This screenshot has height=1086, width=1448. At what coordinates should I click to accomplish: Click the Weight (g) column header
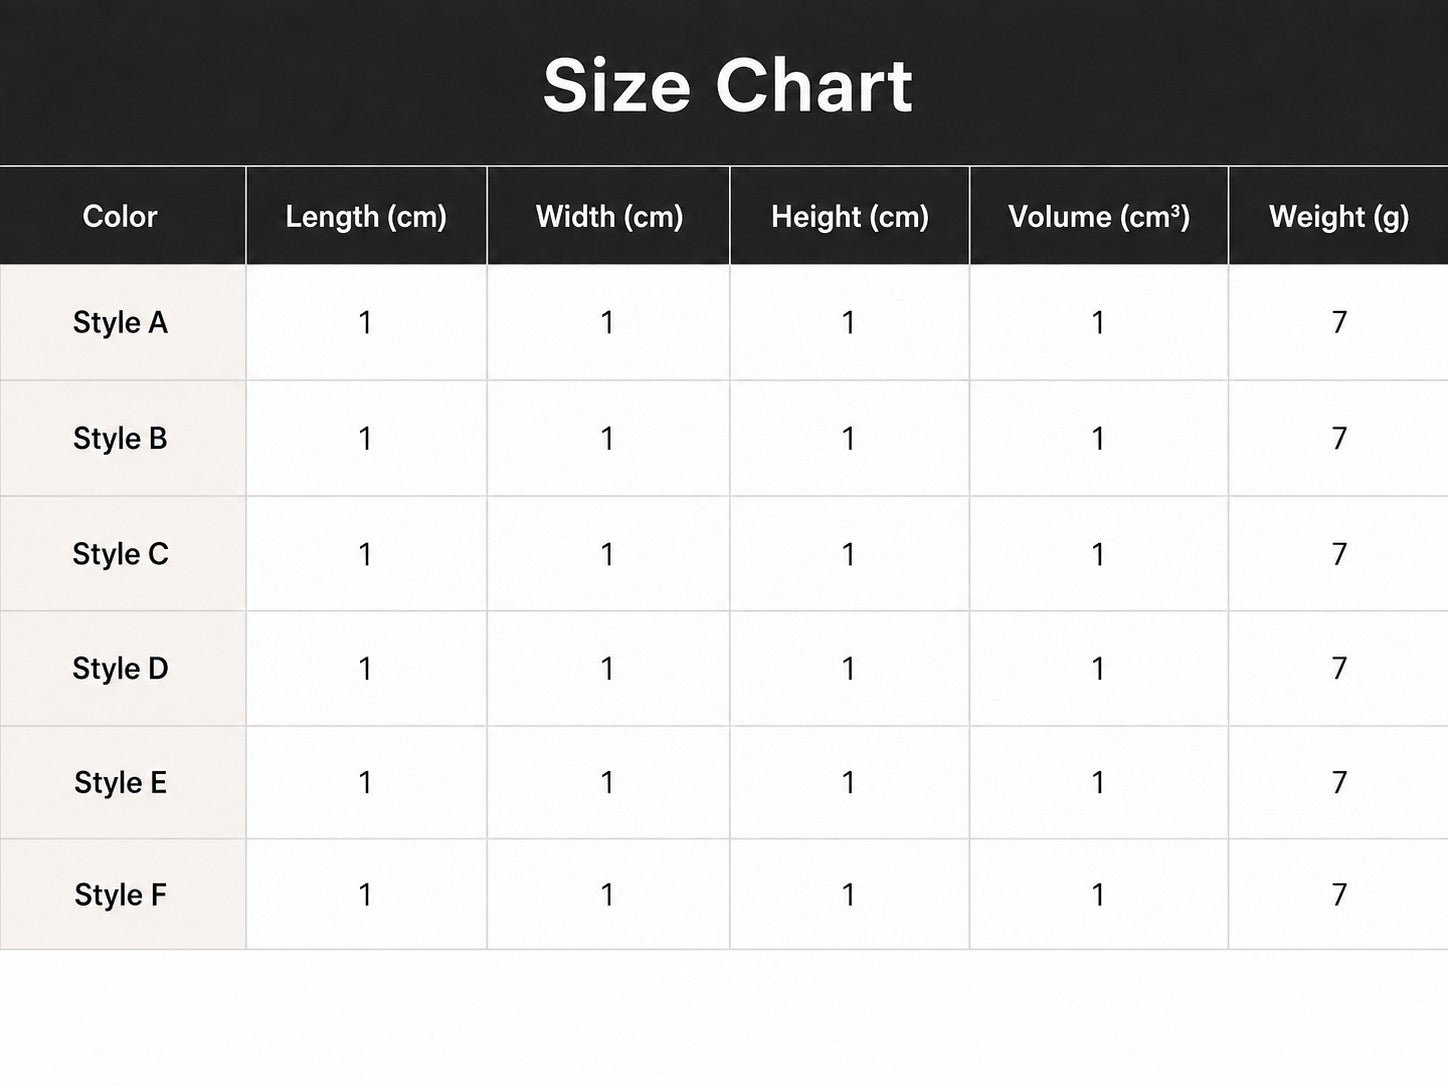tap(1339, 217)
